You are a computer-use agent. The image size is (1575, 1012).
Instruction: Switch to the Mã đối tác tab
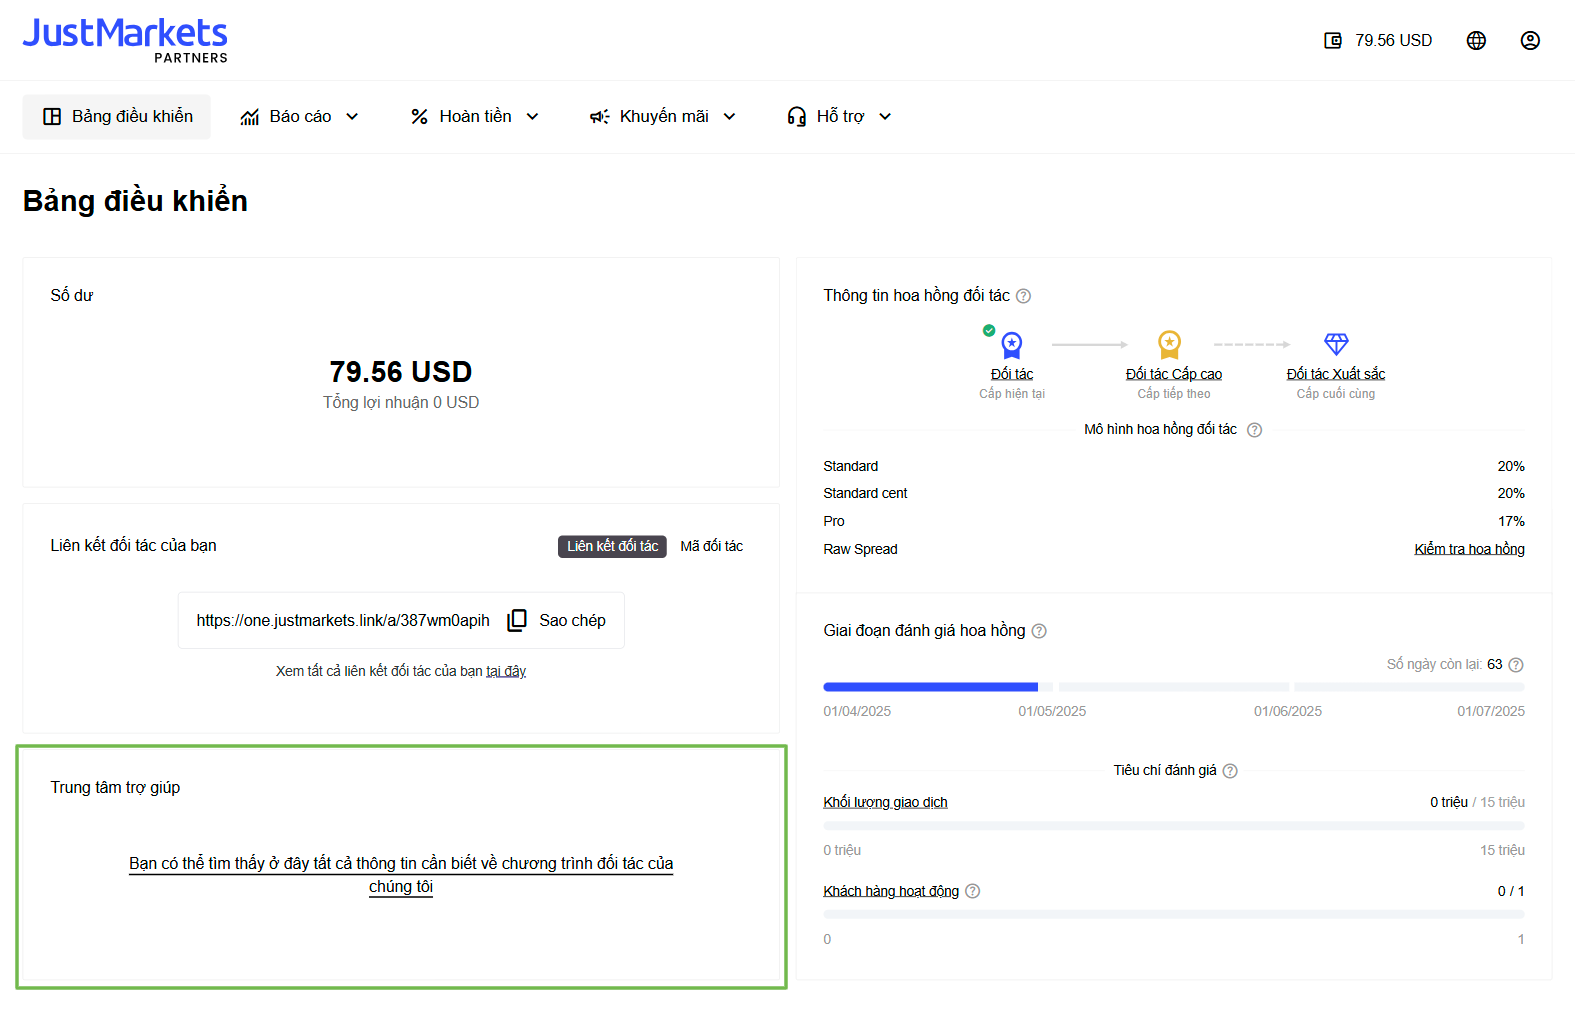[712, 546]
